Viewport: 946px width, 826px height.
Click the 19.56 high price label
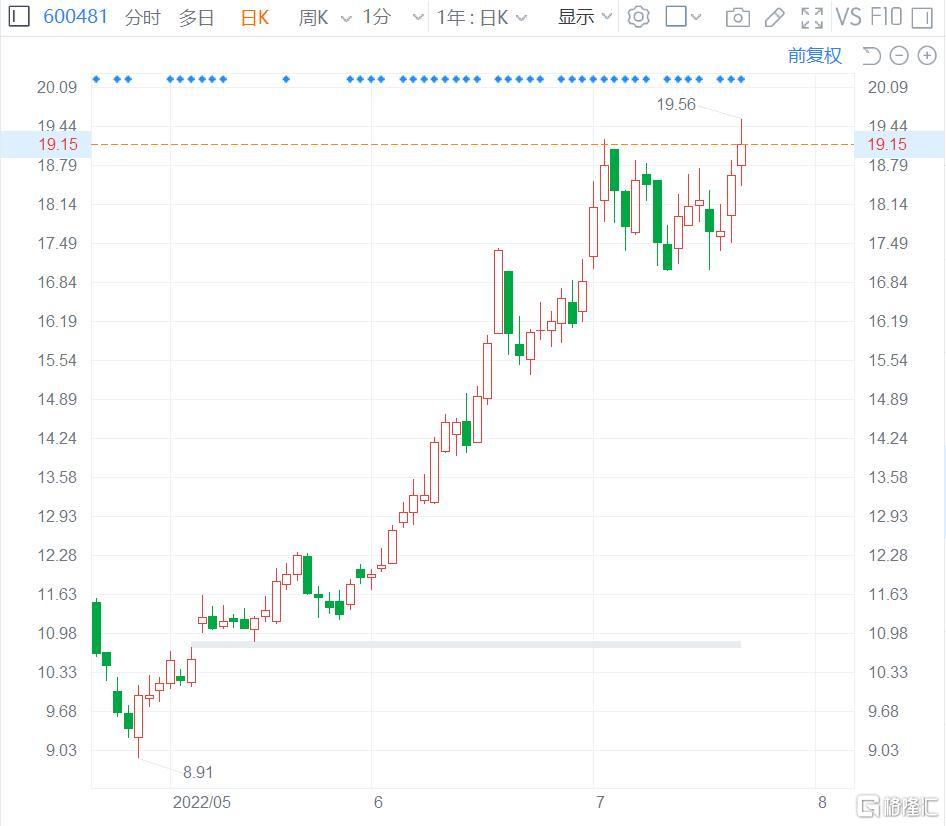pos(676,104)
